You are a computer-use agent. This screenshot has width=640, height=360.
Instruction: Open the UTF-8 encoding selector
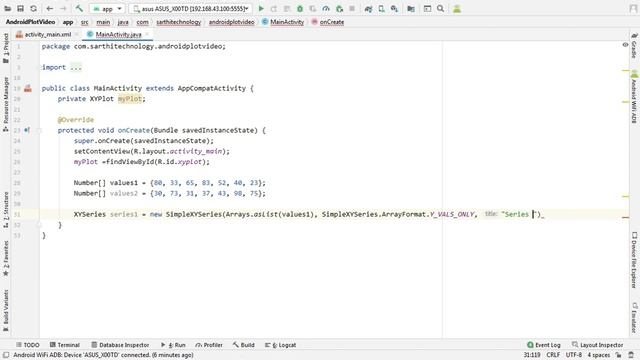click(573, 355)
